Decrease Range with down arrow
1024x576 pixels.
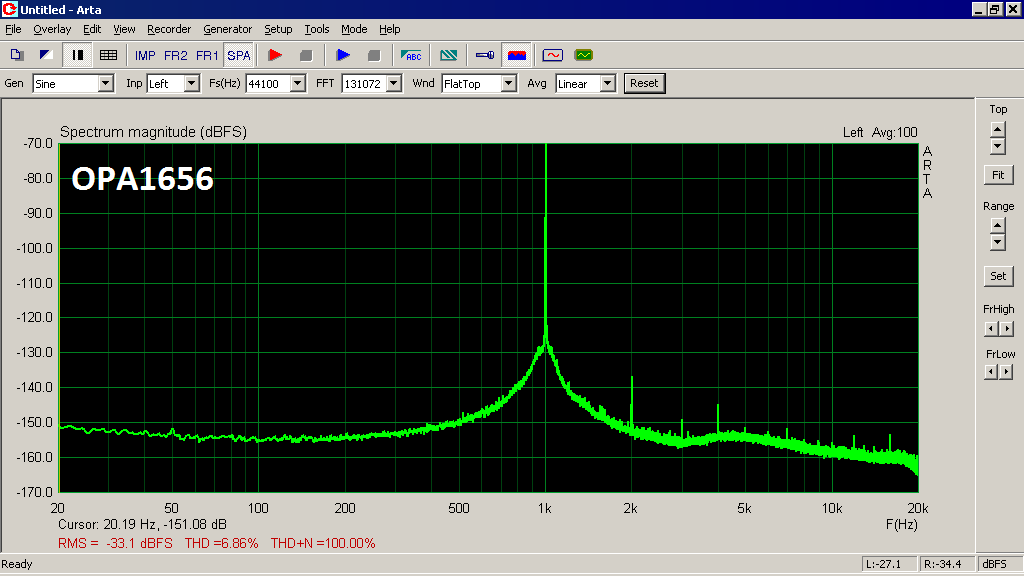[998, 243]
